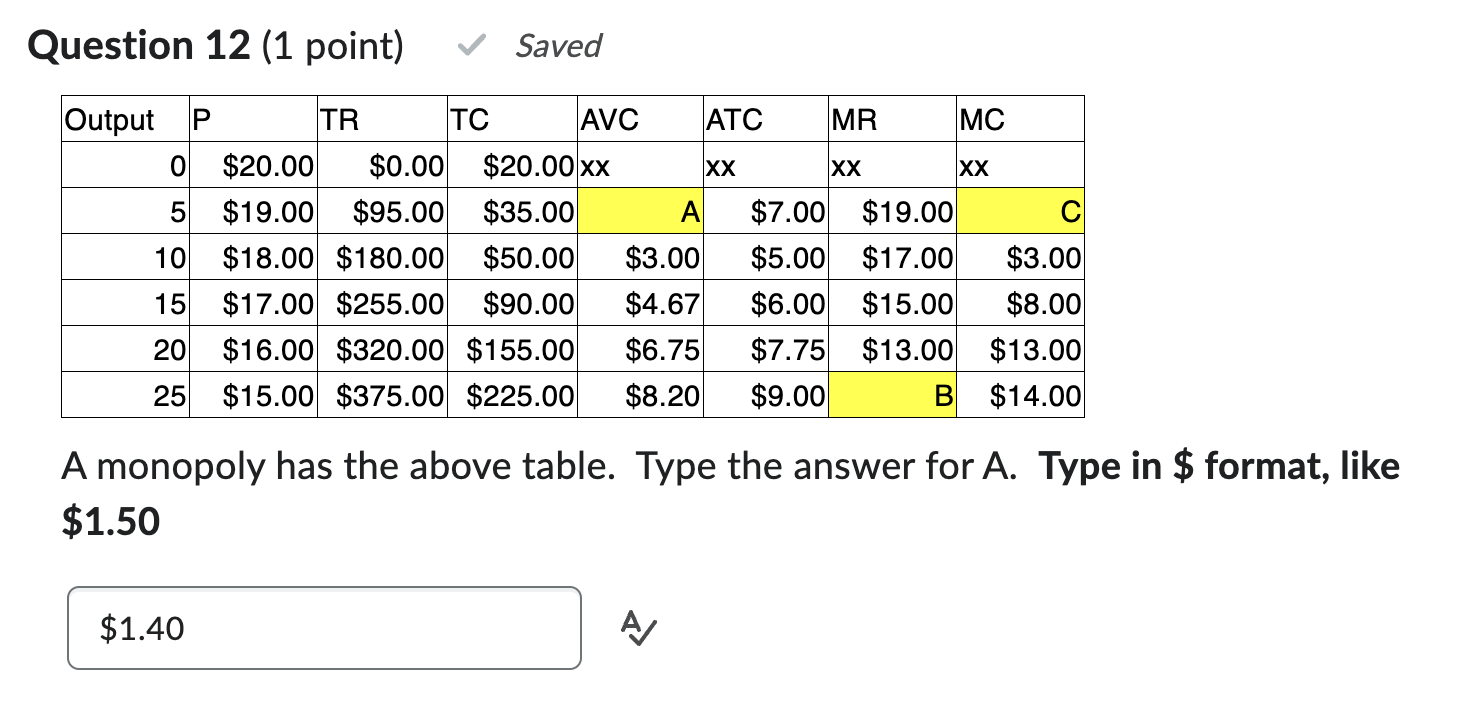Click the MR column header
1460x724 pixels.
853,119
